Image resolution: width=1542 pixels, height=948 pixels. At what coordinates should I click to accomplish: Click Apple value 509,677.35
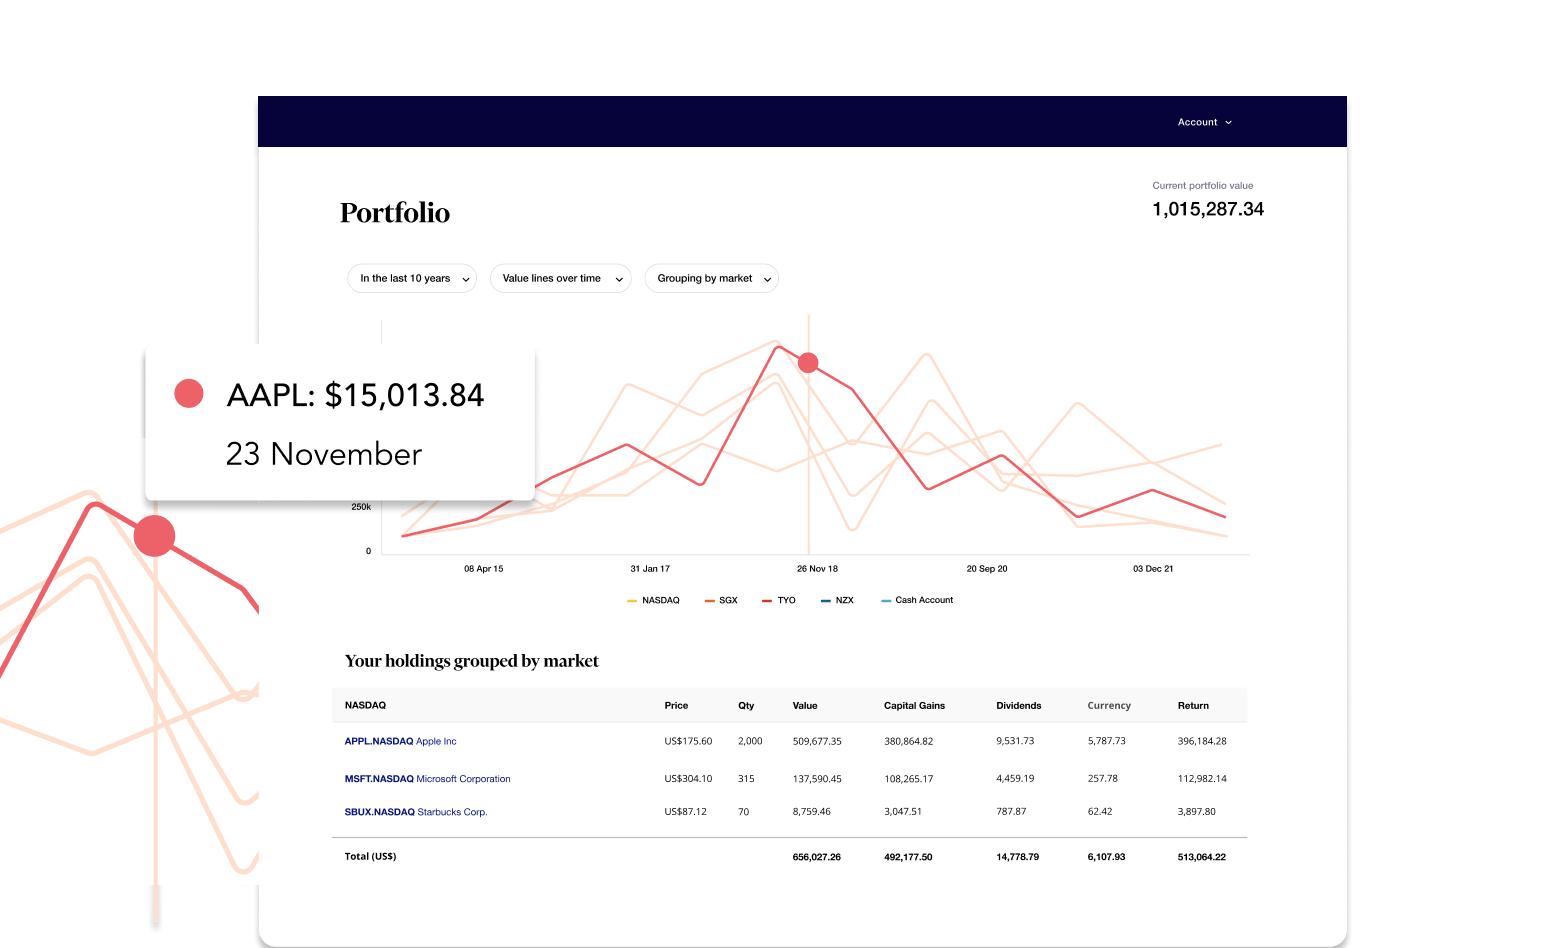pyautogui.click(x=817, y=741)
